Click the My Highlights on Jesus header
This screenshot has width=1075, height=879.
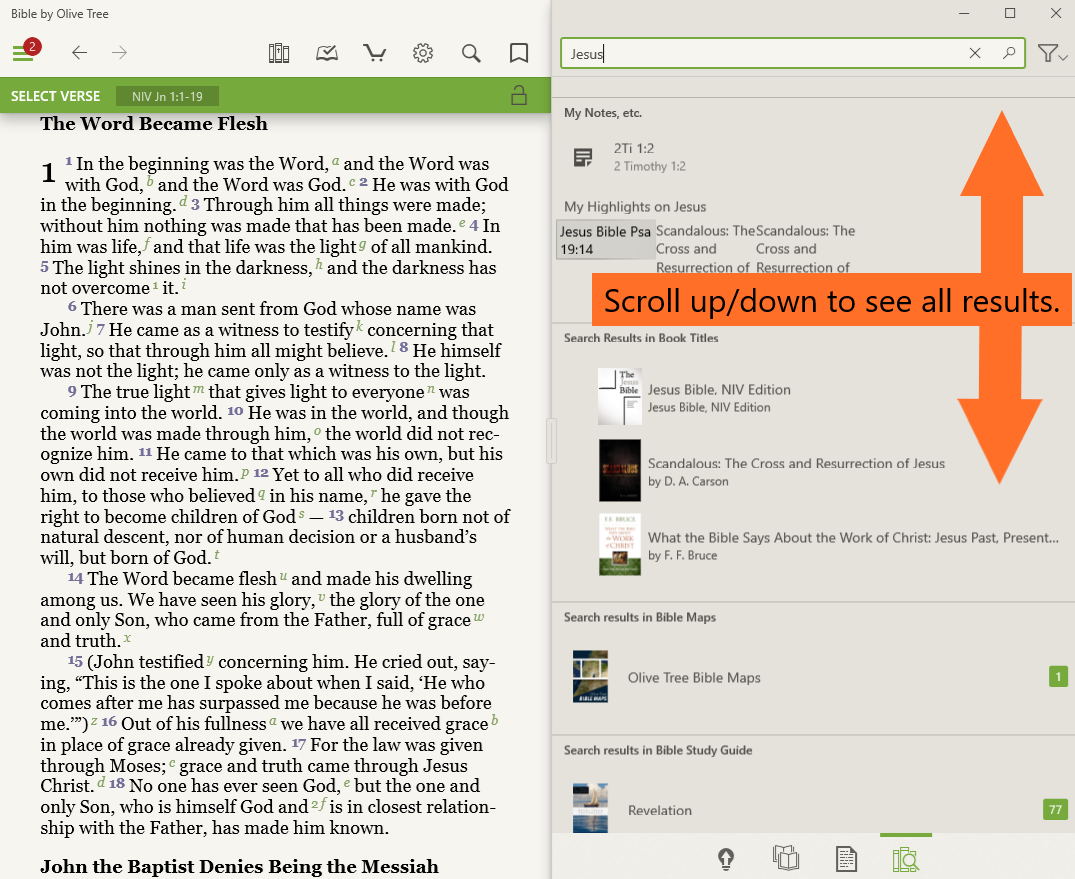635,207
